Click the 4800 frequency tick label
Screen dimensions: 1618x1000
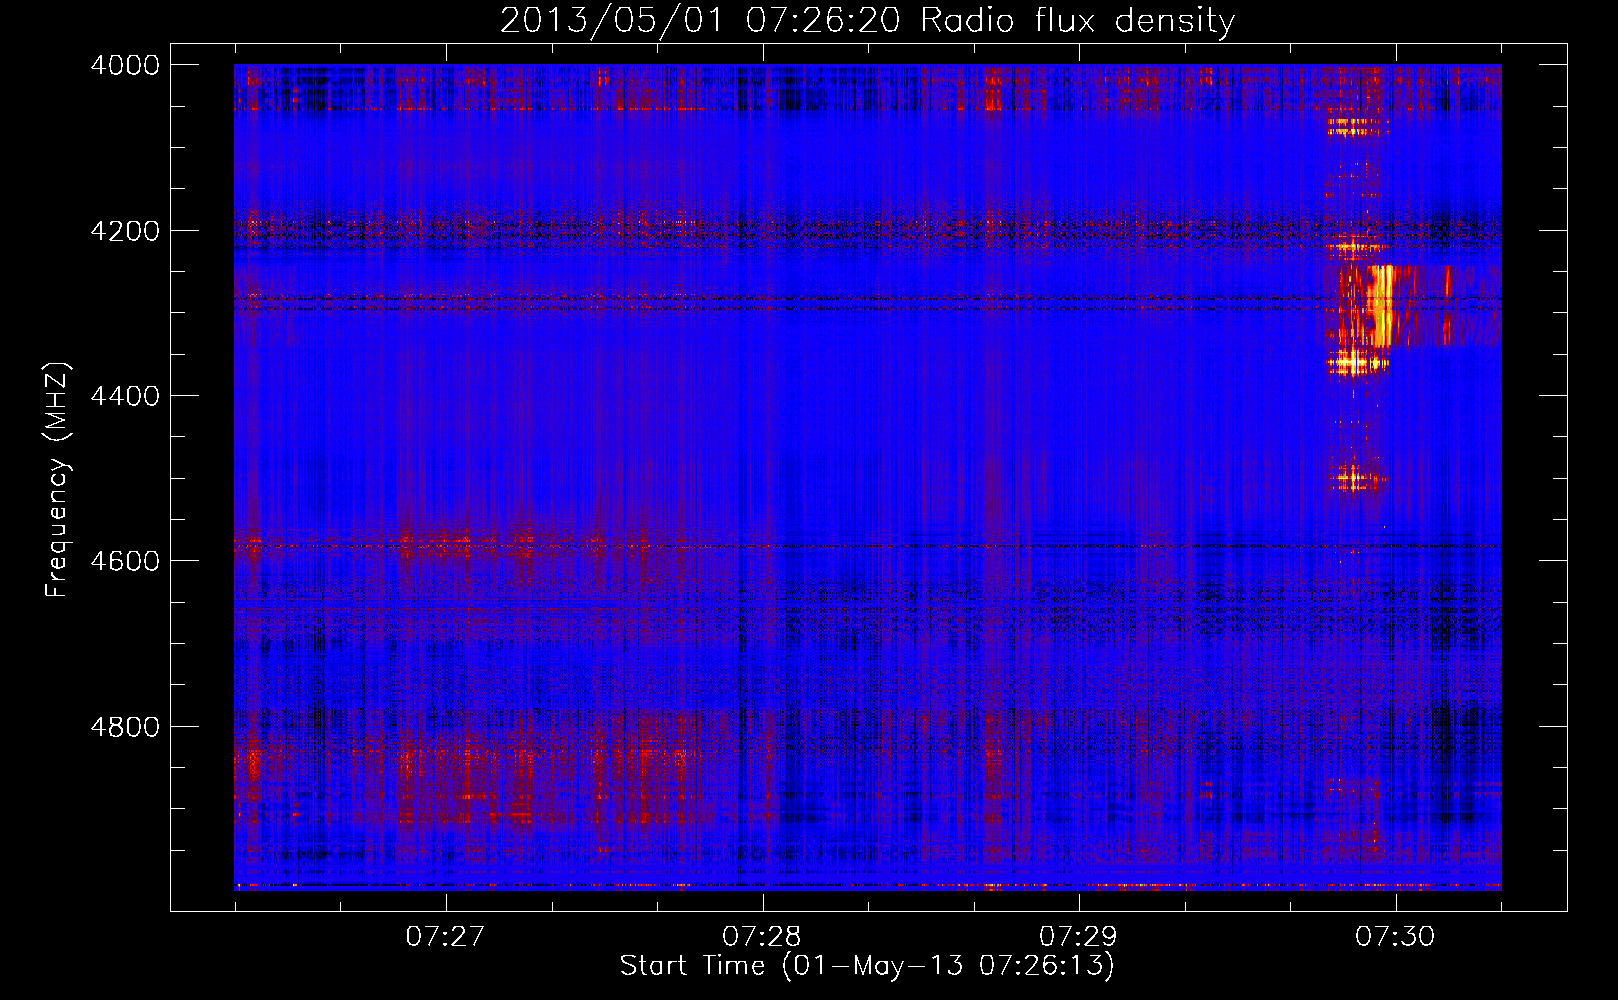[125, 727]
